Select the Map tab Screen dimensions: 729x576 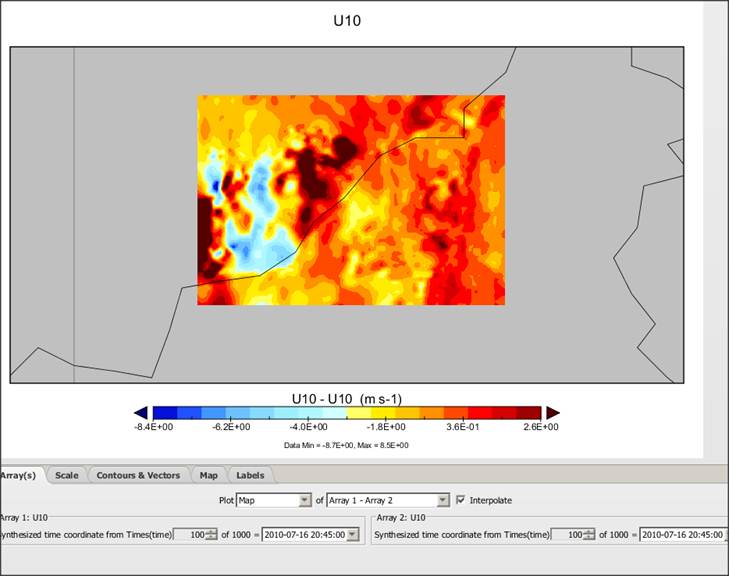208,475
